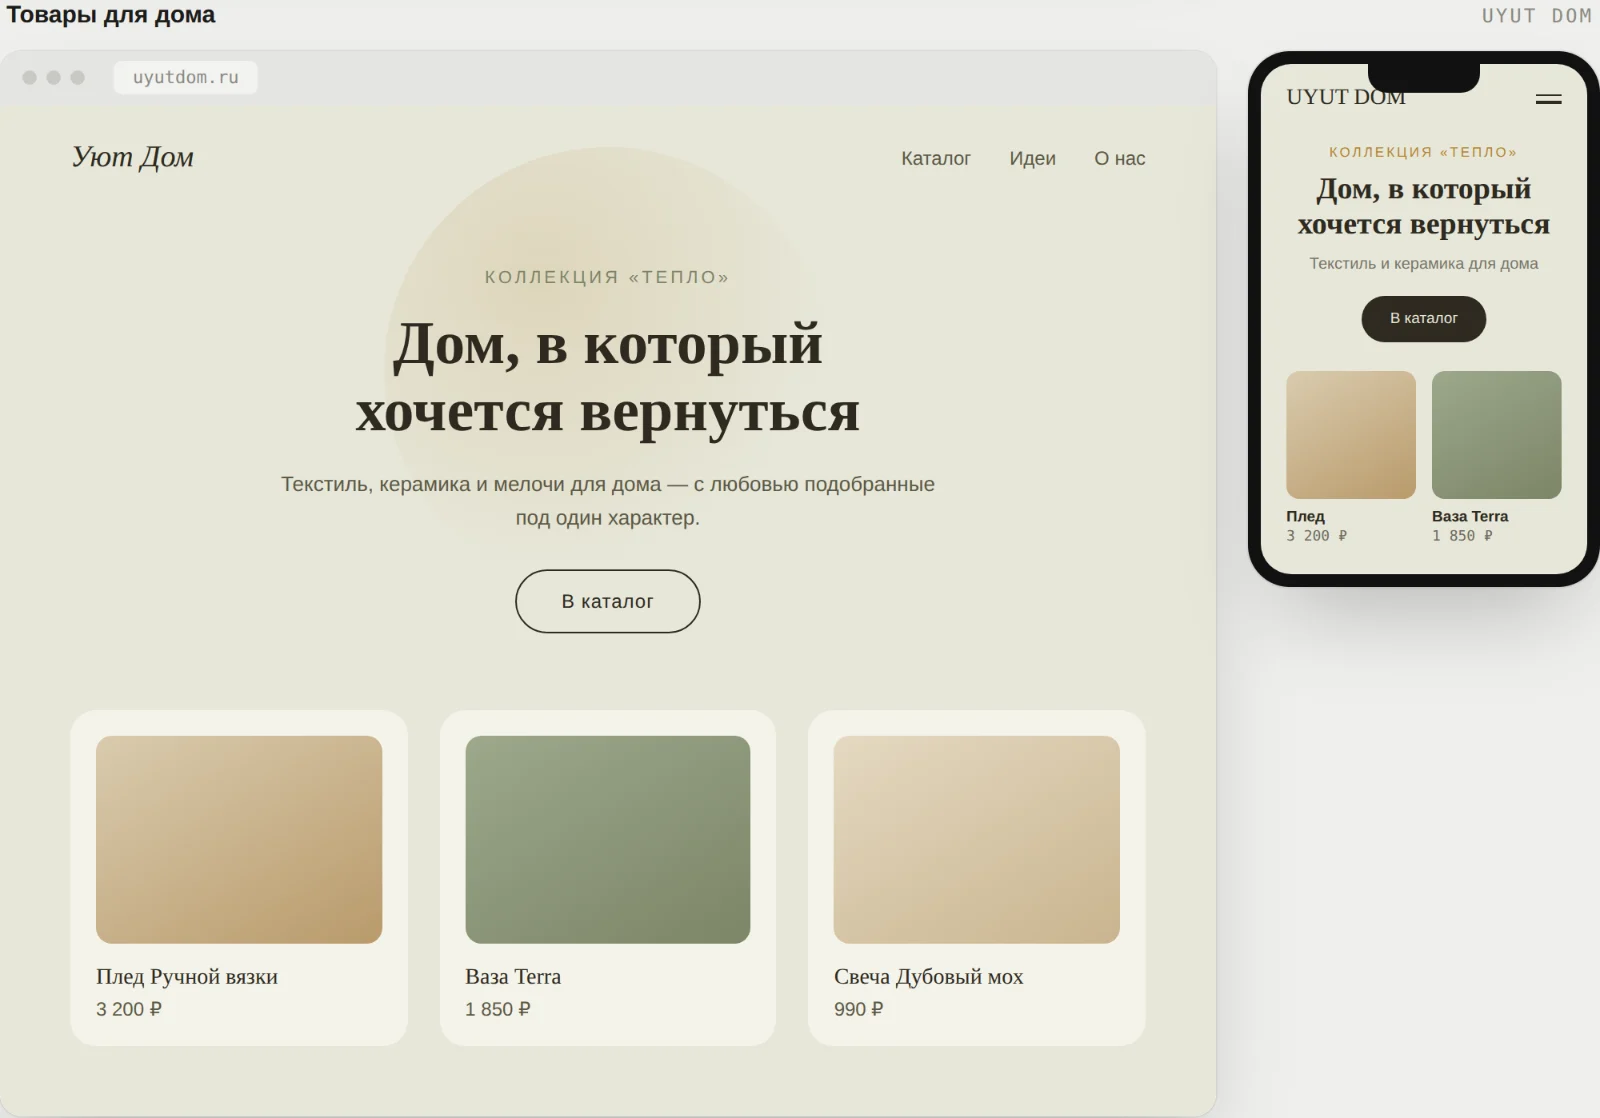
Task: Click the 1 850 ₽ price on desktop card
Action: tap(498, 1009)
